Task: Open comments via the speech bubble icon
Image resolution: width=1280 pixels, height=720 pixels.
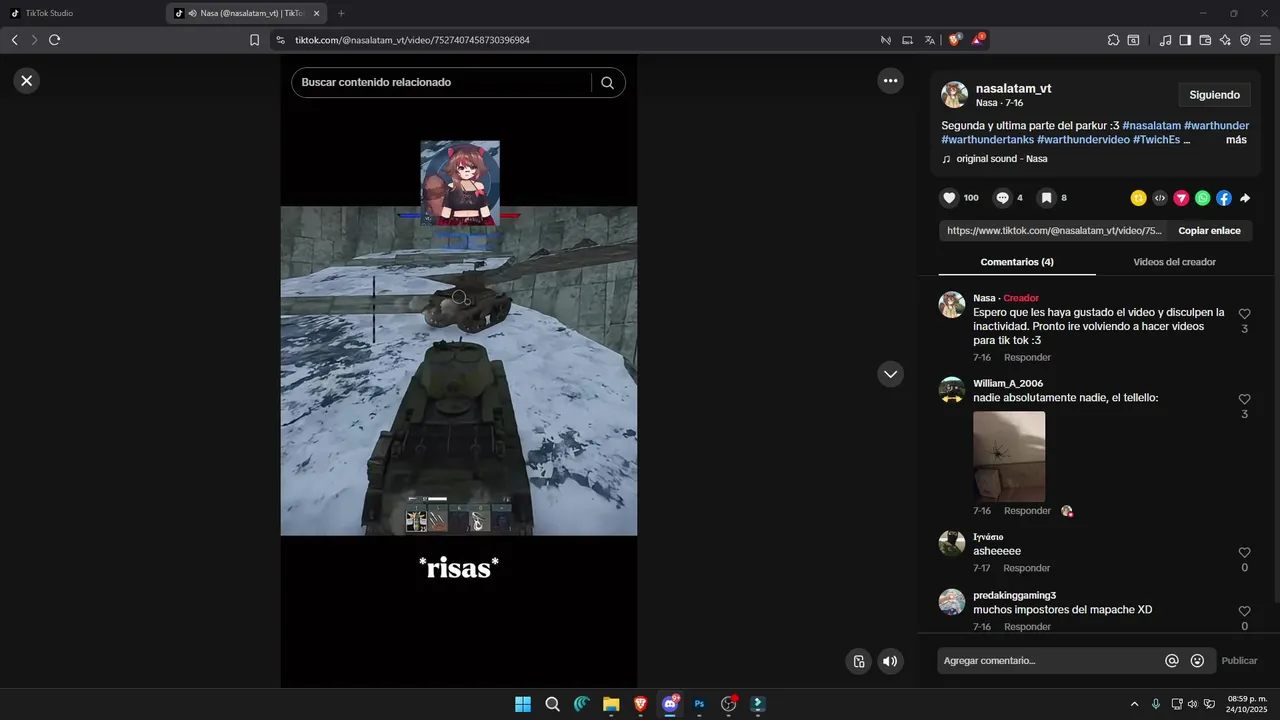Action: 1002,198
